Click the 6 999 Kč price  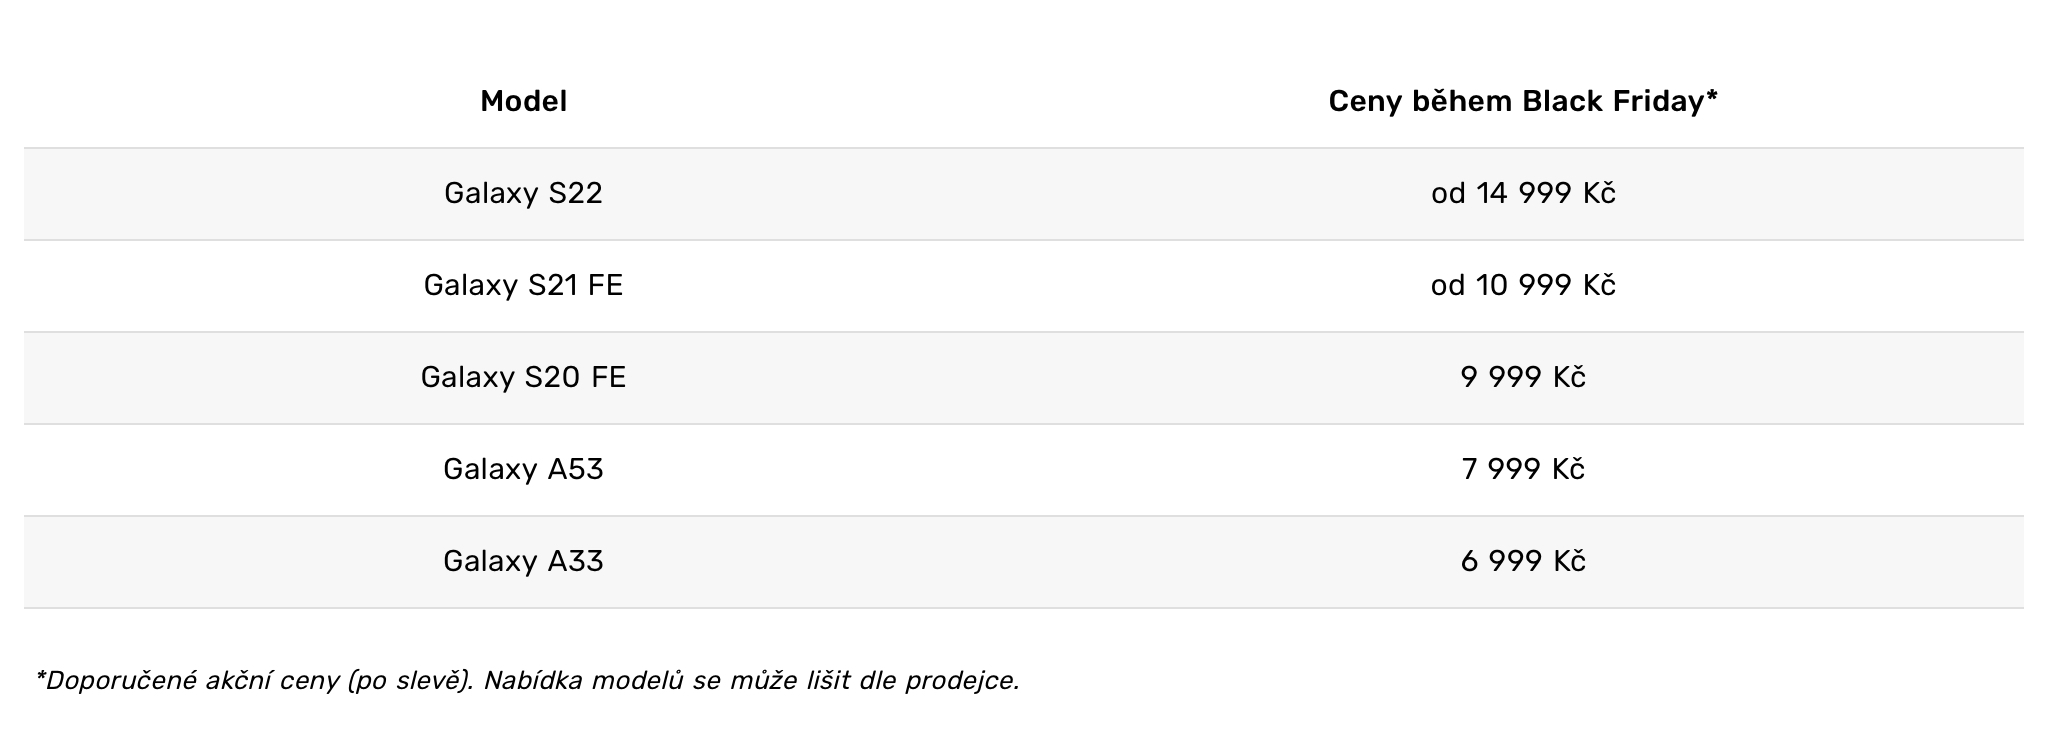(x=1522, y=561)
